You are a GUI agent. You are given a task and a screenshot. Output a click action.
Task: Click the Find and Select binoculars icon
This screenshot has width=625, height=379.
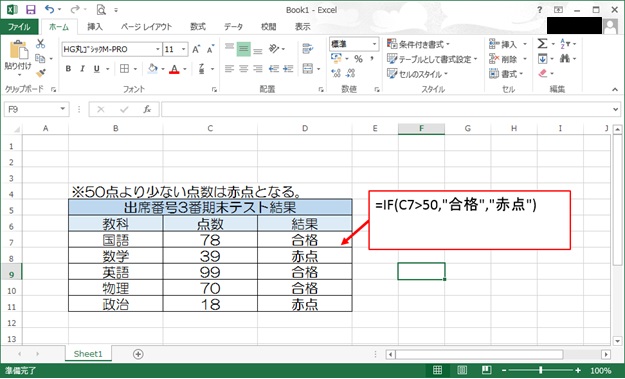pyautogui.click(x=565, y=59)
